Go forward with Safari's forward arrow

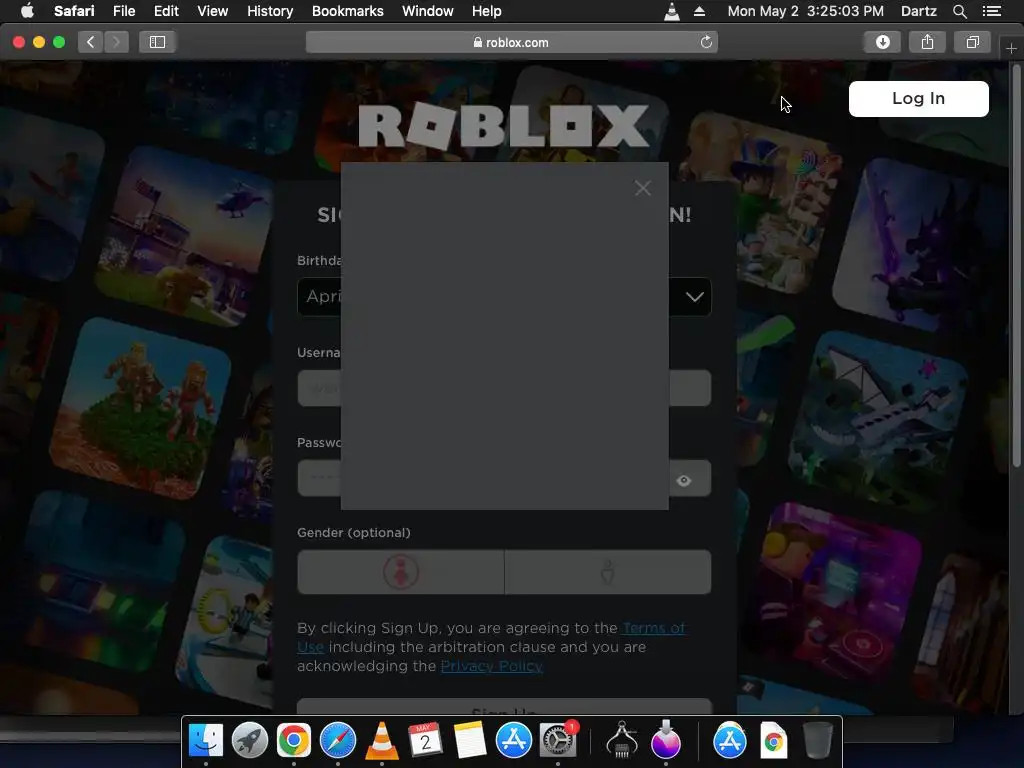(x=116, y=42)
